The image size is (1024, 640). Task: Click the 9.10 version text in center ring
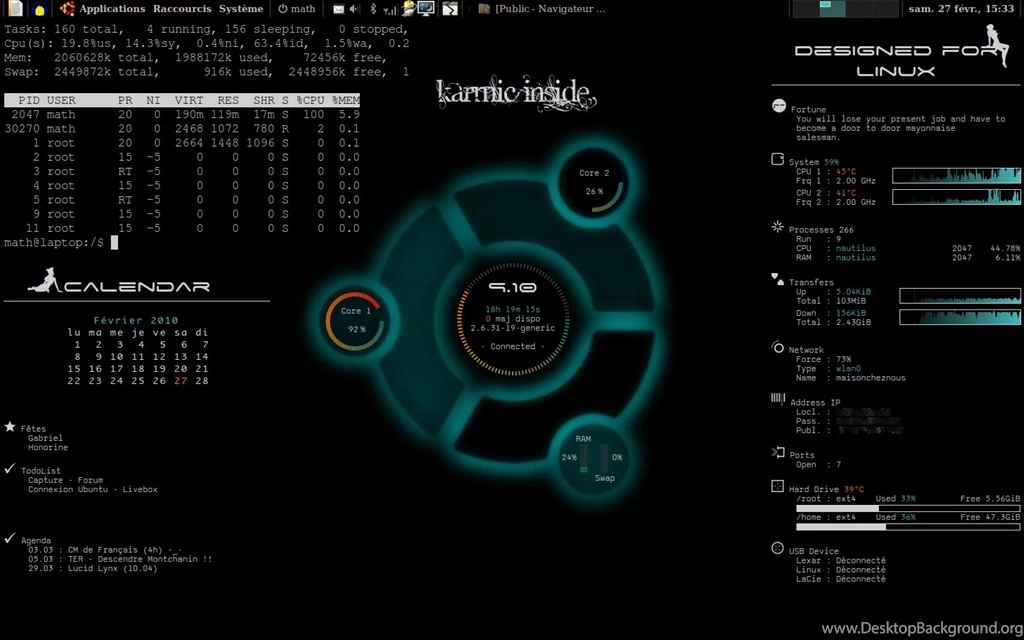tap(513, 287)
